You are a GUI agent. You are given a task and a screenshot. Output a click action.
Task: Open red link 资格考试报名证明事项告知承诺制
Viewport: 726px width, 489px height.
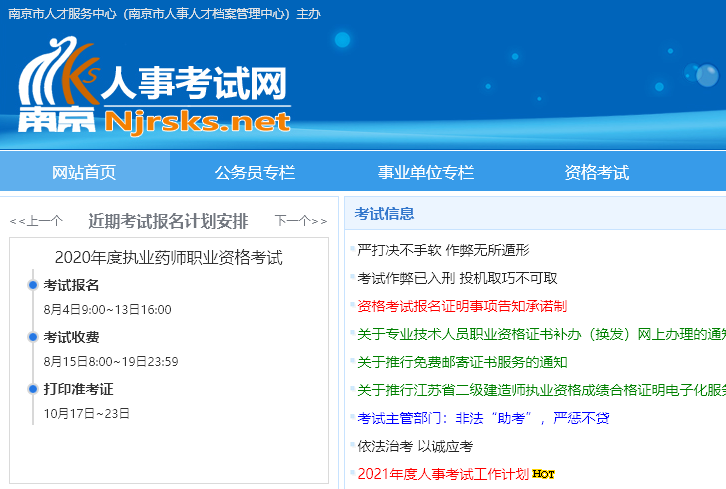(462, 306)
